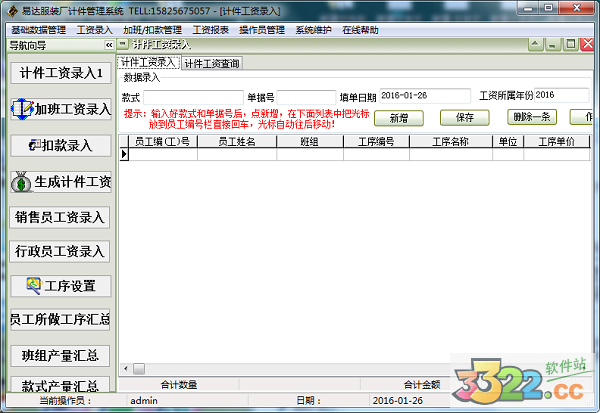The width and height of the screenshot is (600, 413).
Task: Open 工序设置 process settings
Action: 61,286
